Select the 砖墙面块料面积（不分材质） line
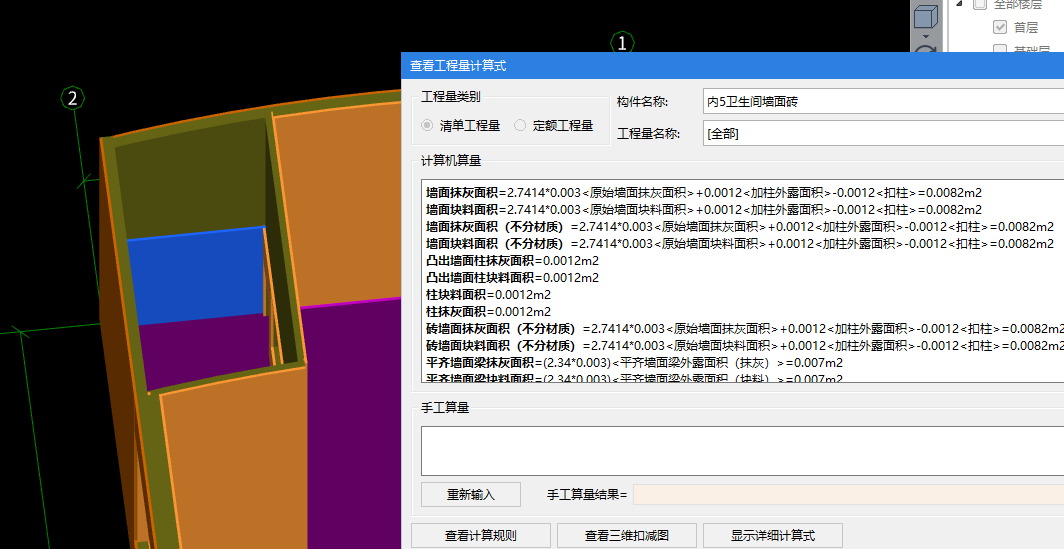 [x=744, y=346]
